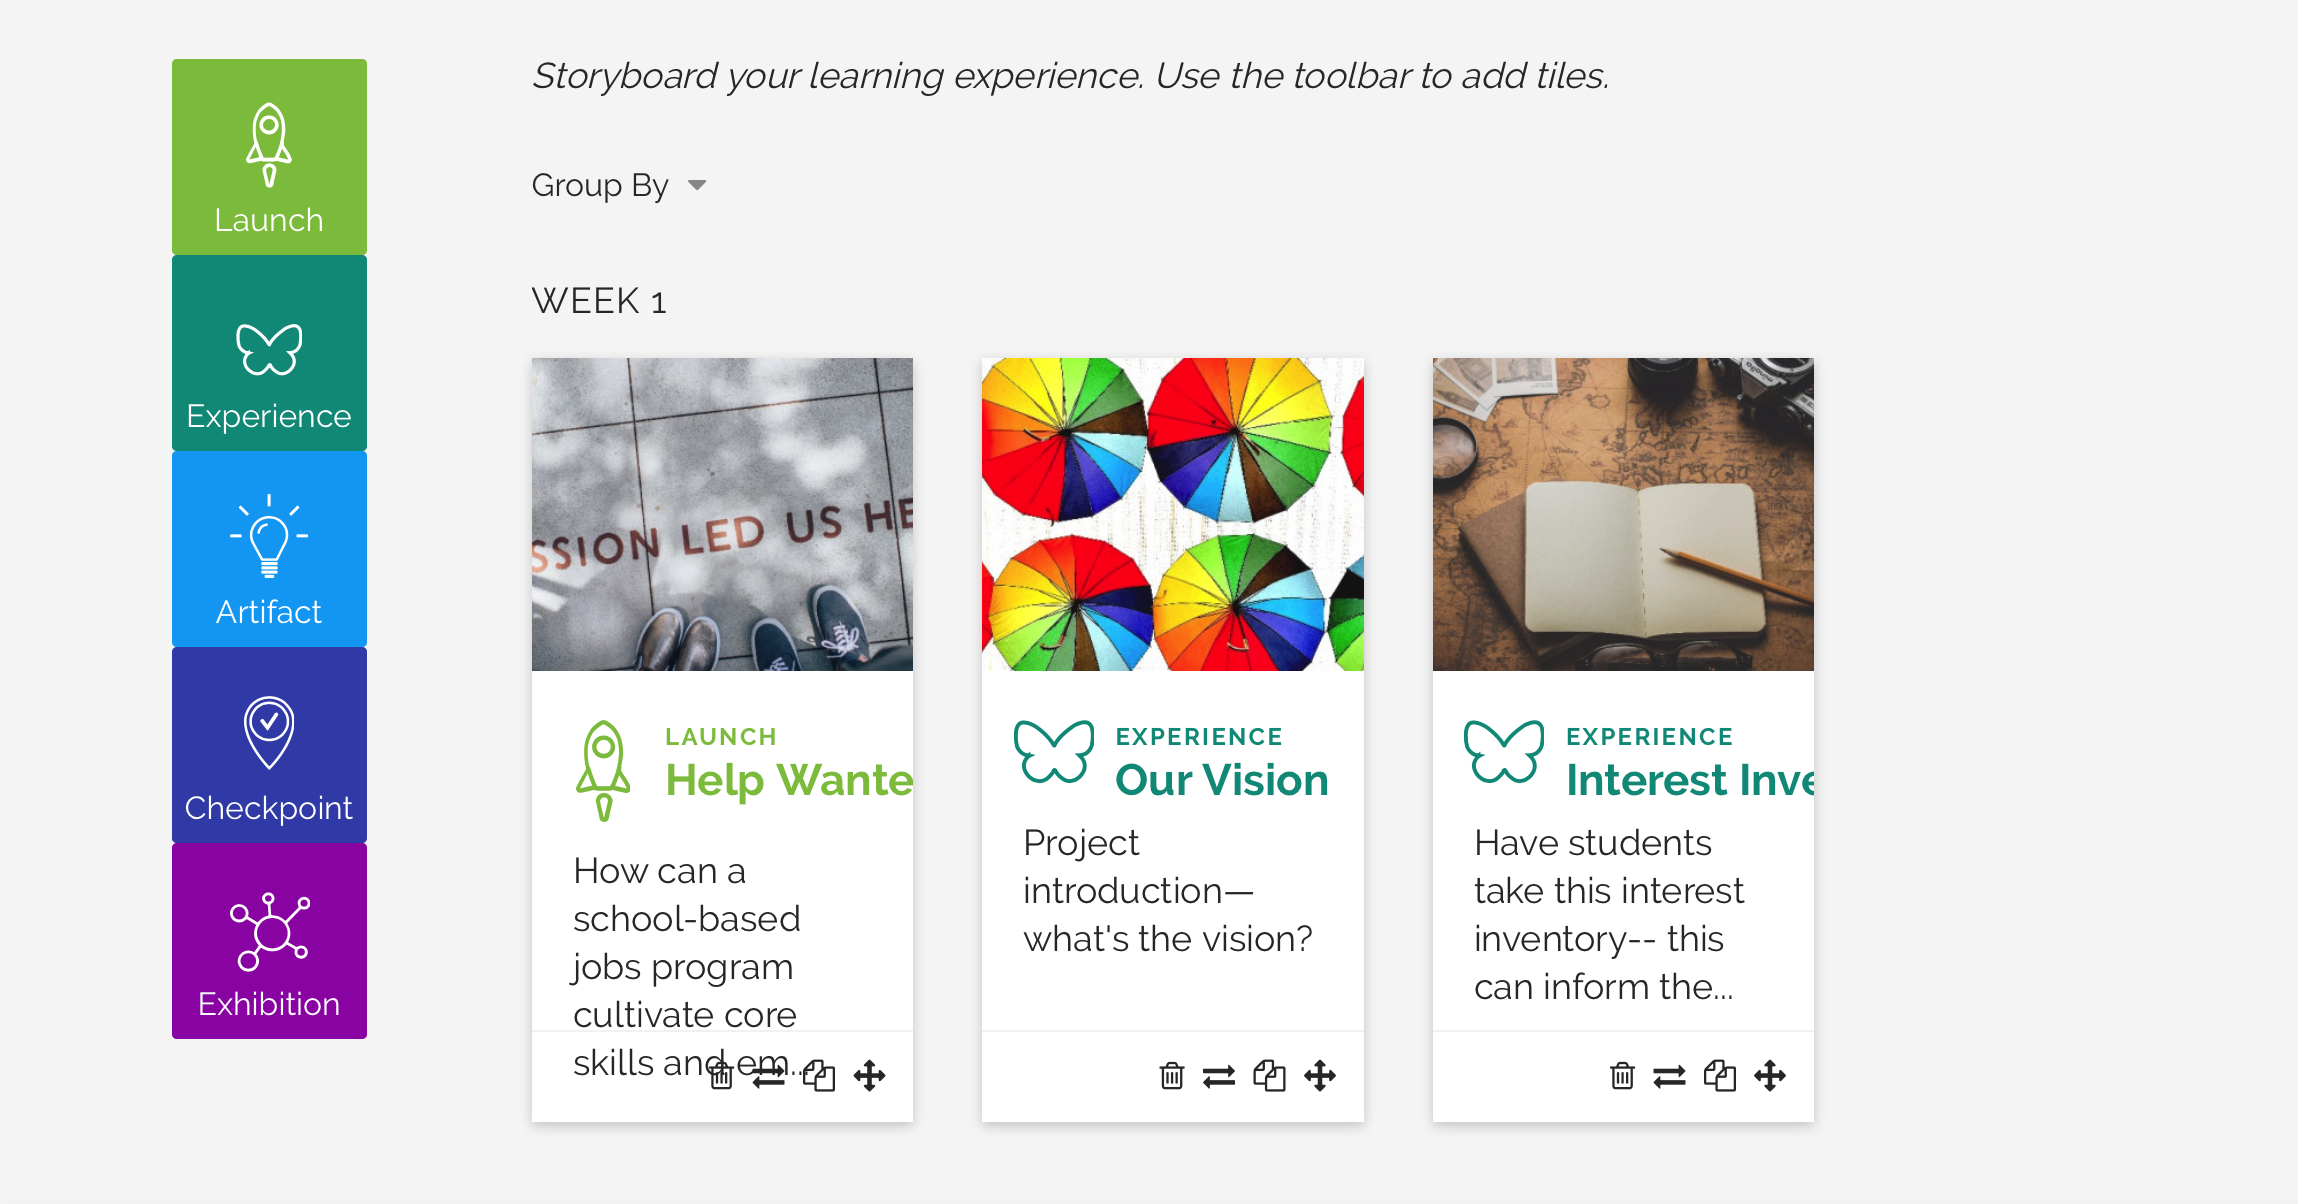Open the Group By dropdown
2298x1204 pixels.
click(619, 185)
